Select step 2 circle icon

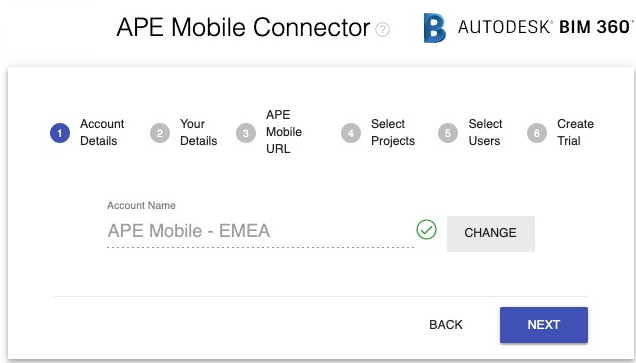pyautogui.click(x=160, y=133)
